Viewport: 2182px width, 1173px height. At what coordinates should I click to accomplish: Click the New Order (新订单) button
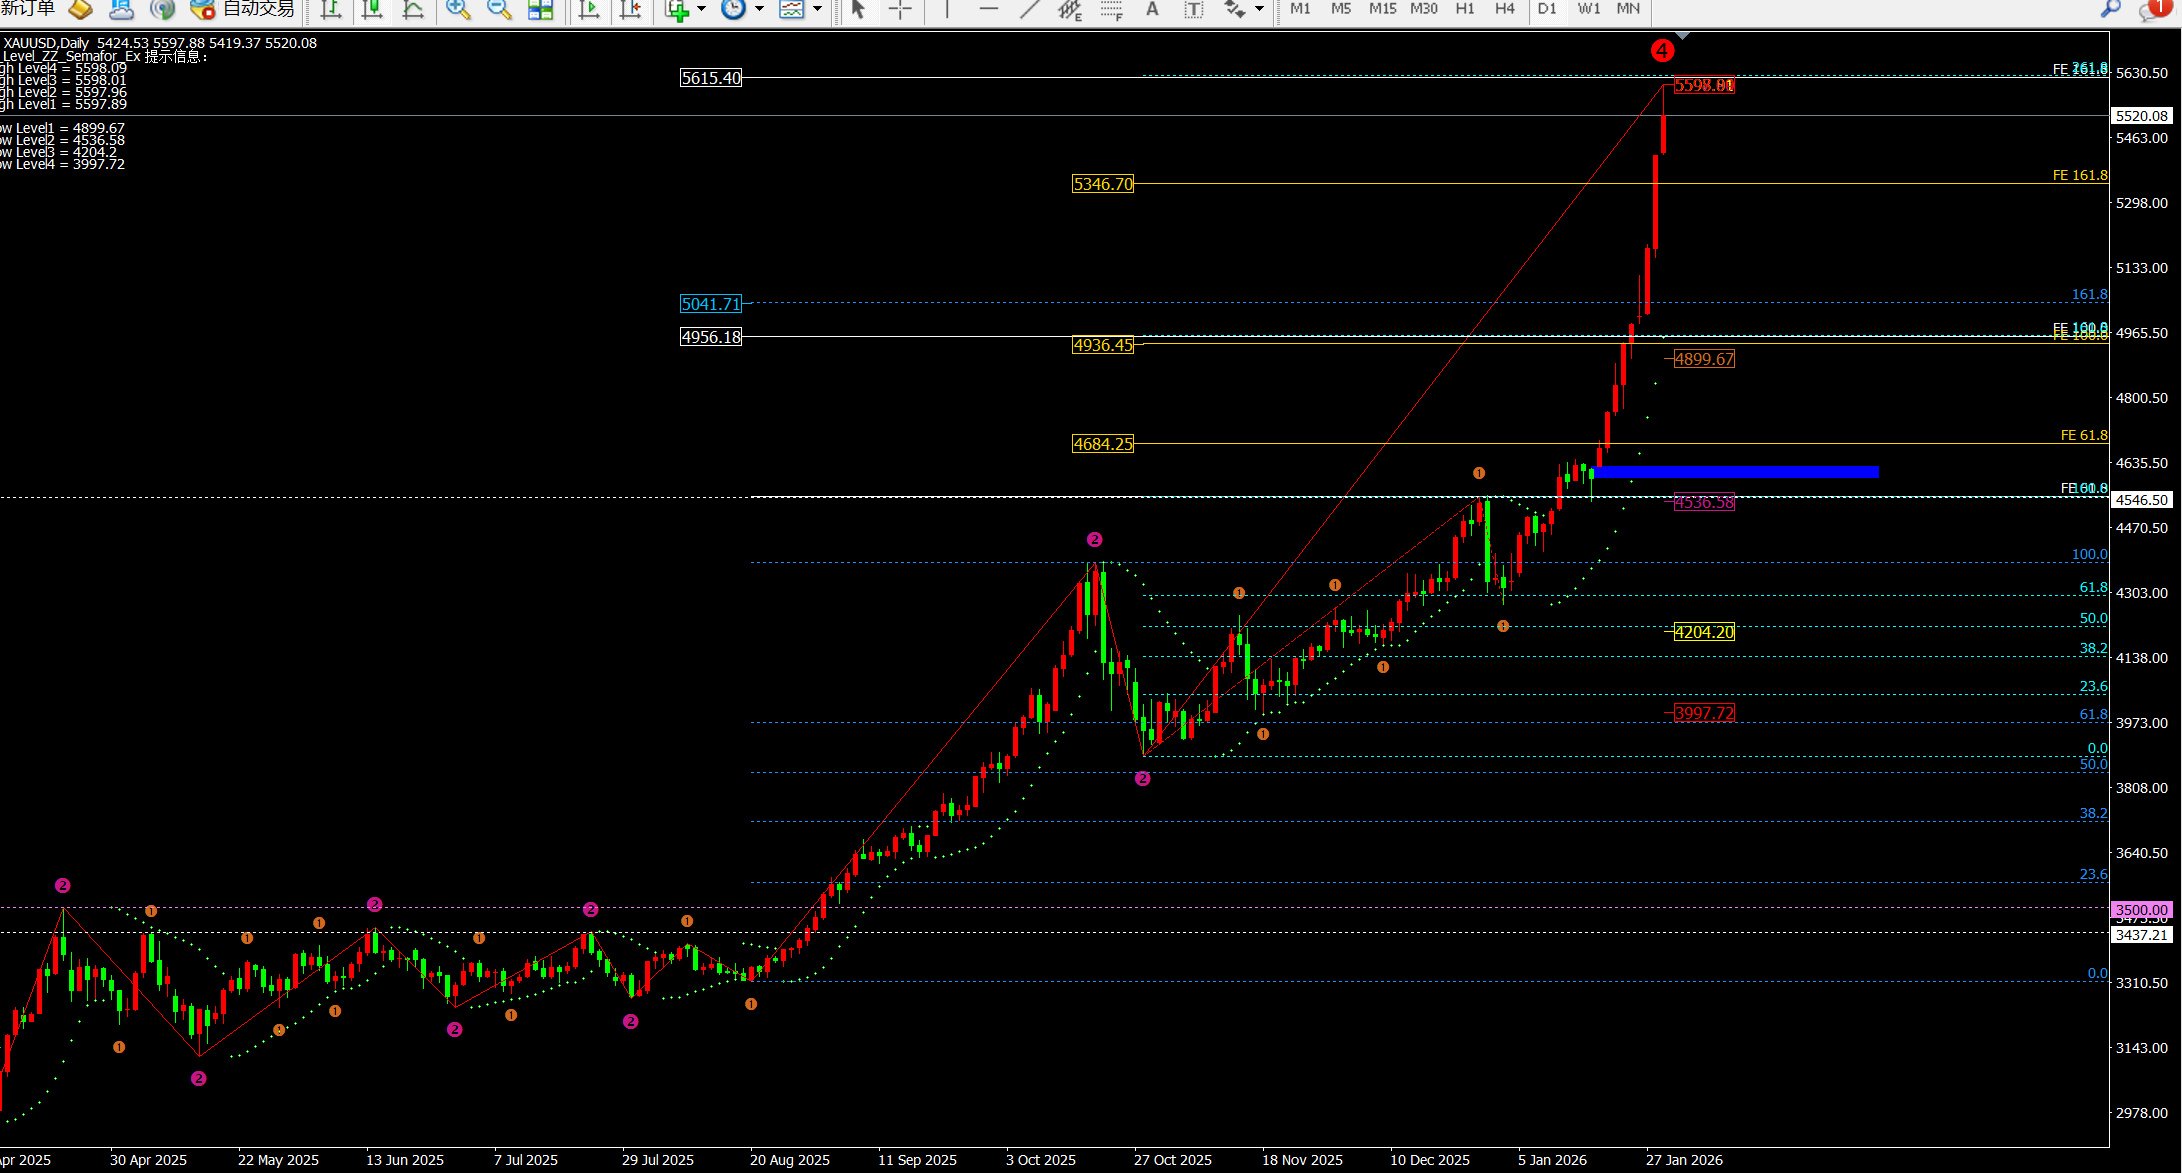tap(28, 10)
